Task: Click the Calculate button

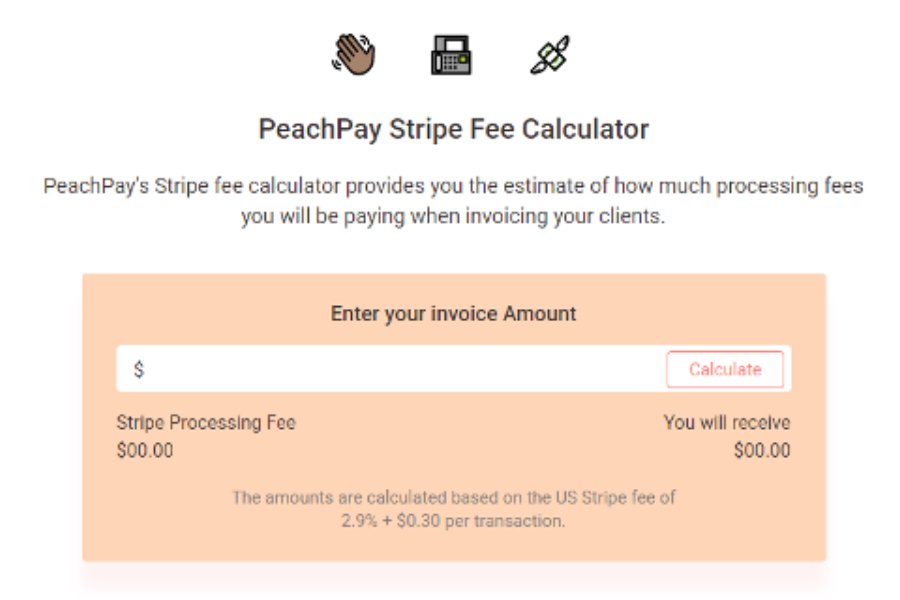Action: (x=725, y=369)
